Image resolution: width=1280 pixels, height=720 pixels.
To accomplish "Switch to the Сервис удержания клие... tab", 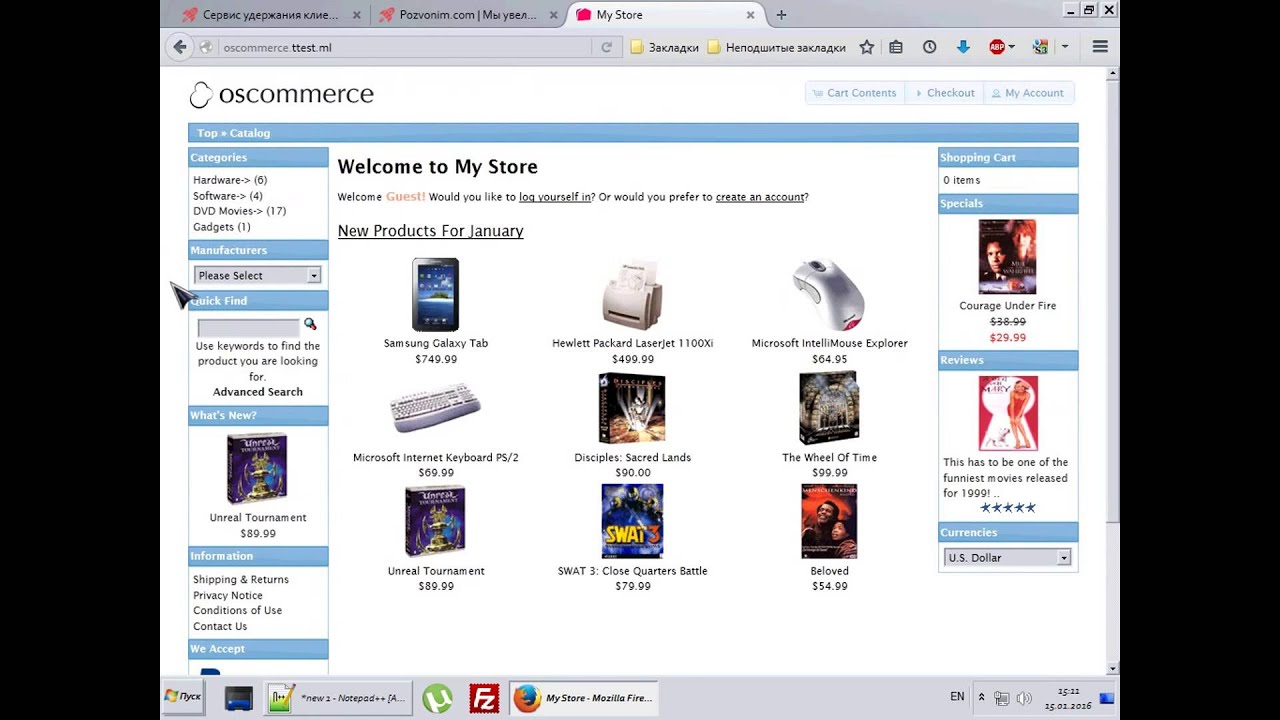I will click(x=270, y=15).
